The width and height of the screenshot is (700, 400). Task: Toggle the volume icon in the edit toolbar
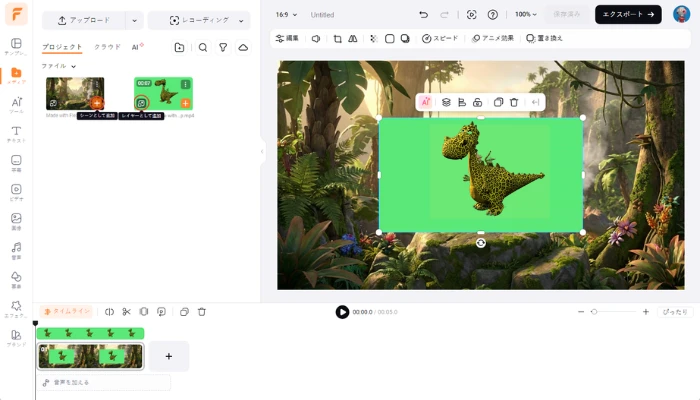pyautogui.click(x=316, y=38)
